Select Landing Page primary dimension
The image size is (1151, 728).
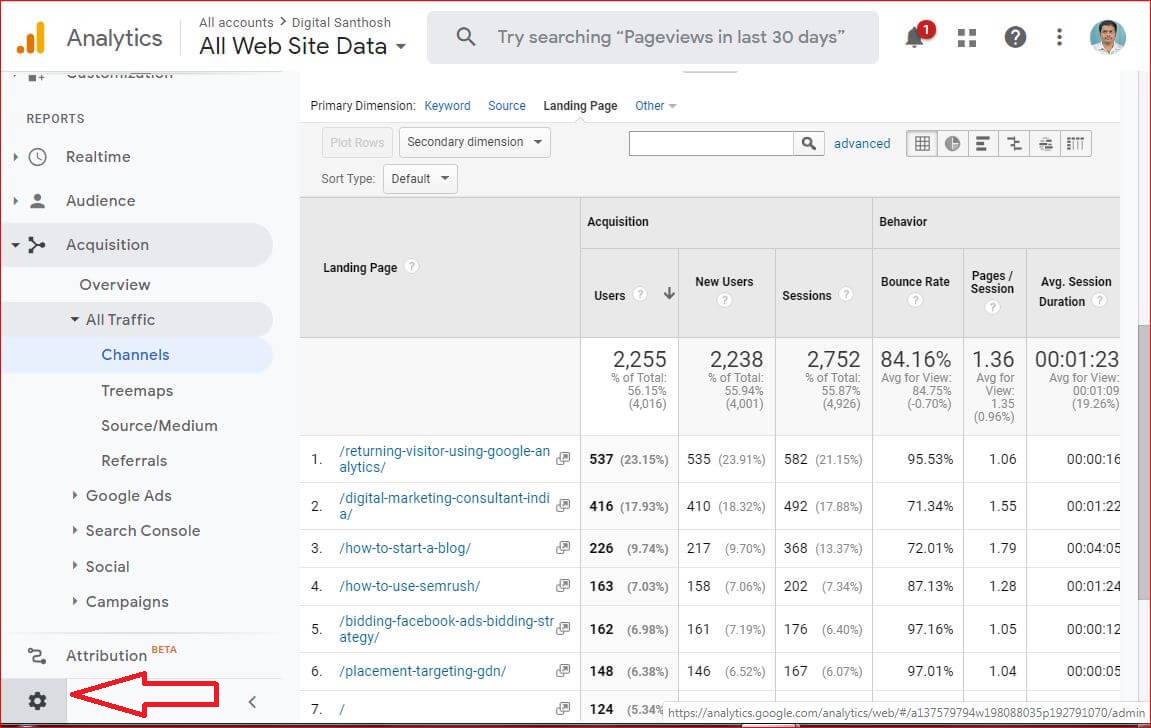[580, 106]
